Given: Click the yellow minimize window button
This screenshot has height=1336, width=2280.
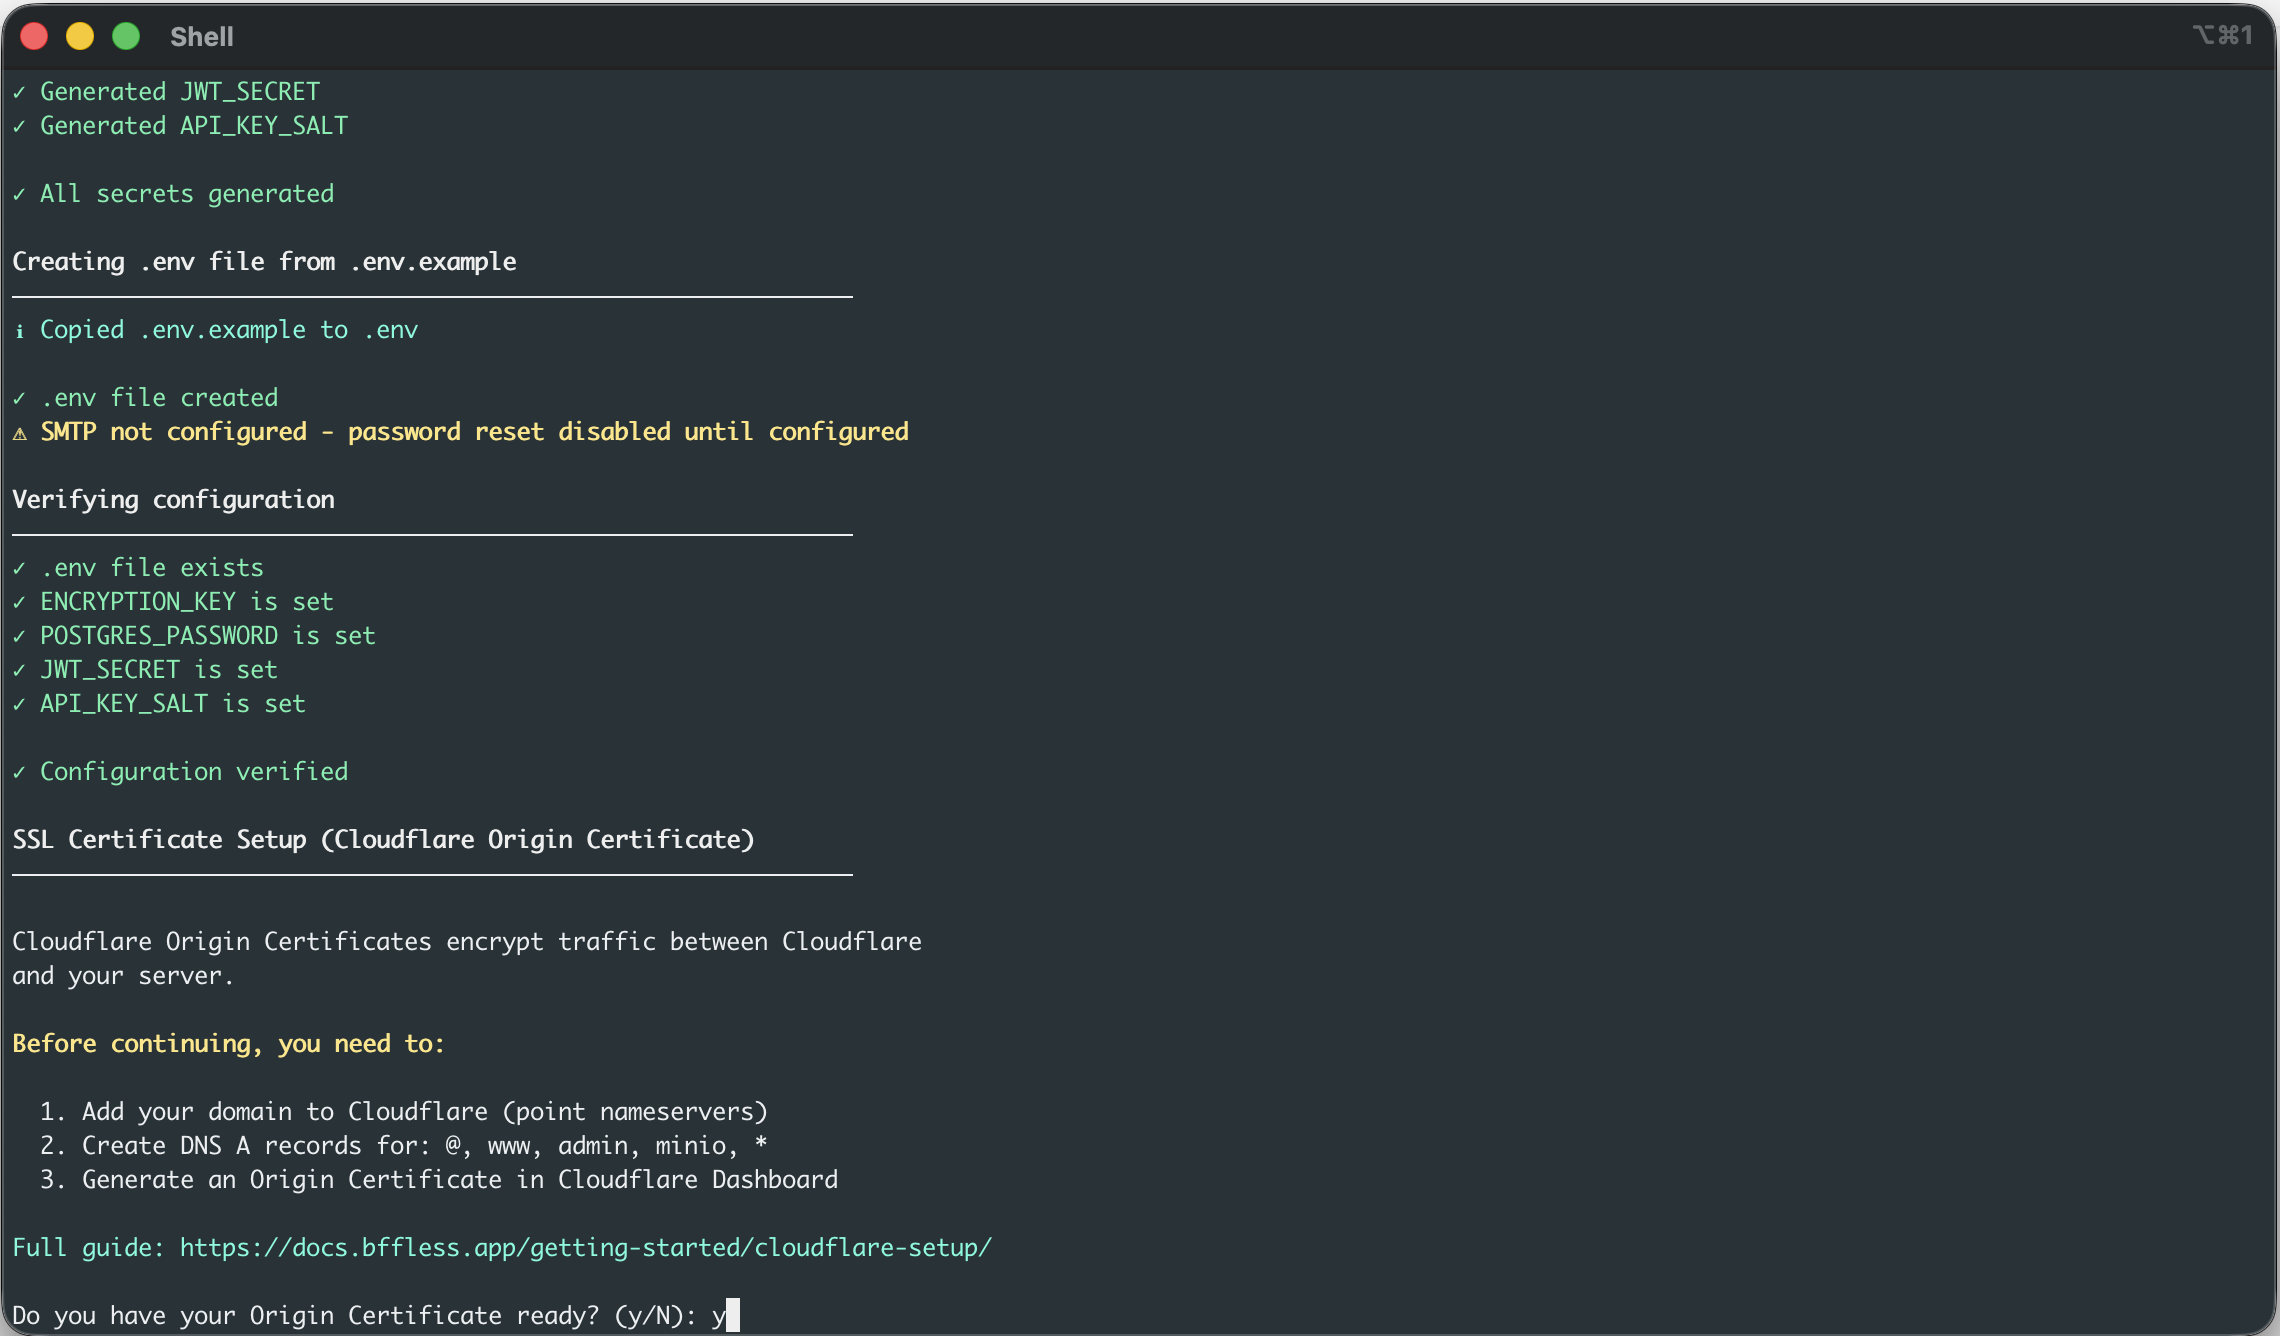Looking at the screenshot, I should pyautogui.click(x=80, y=37).
